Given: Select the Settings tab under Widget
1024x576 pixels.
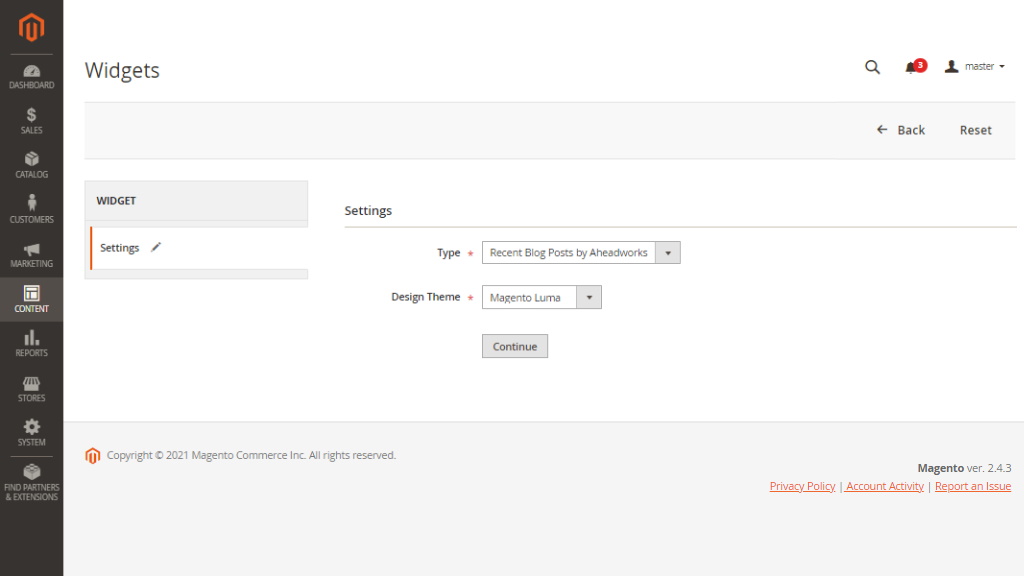Looking at the screenshot, I should coord(199,248).
